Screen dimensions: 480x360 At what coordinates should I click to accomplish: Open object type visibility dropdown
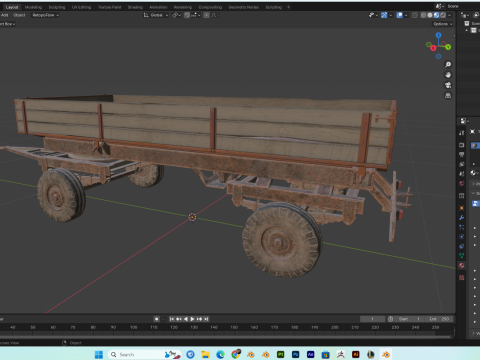pyautogui.click(x=373, y=15)
